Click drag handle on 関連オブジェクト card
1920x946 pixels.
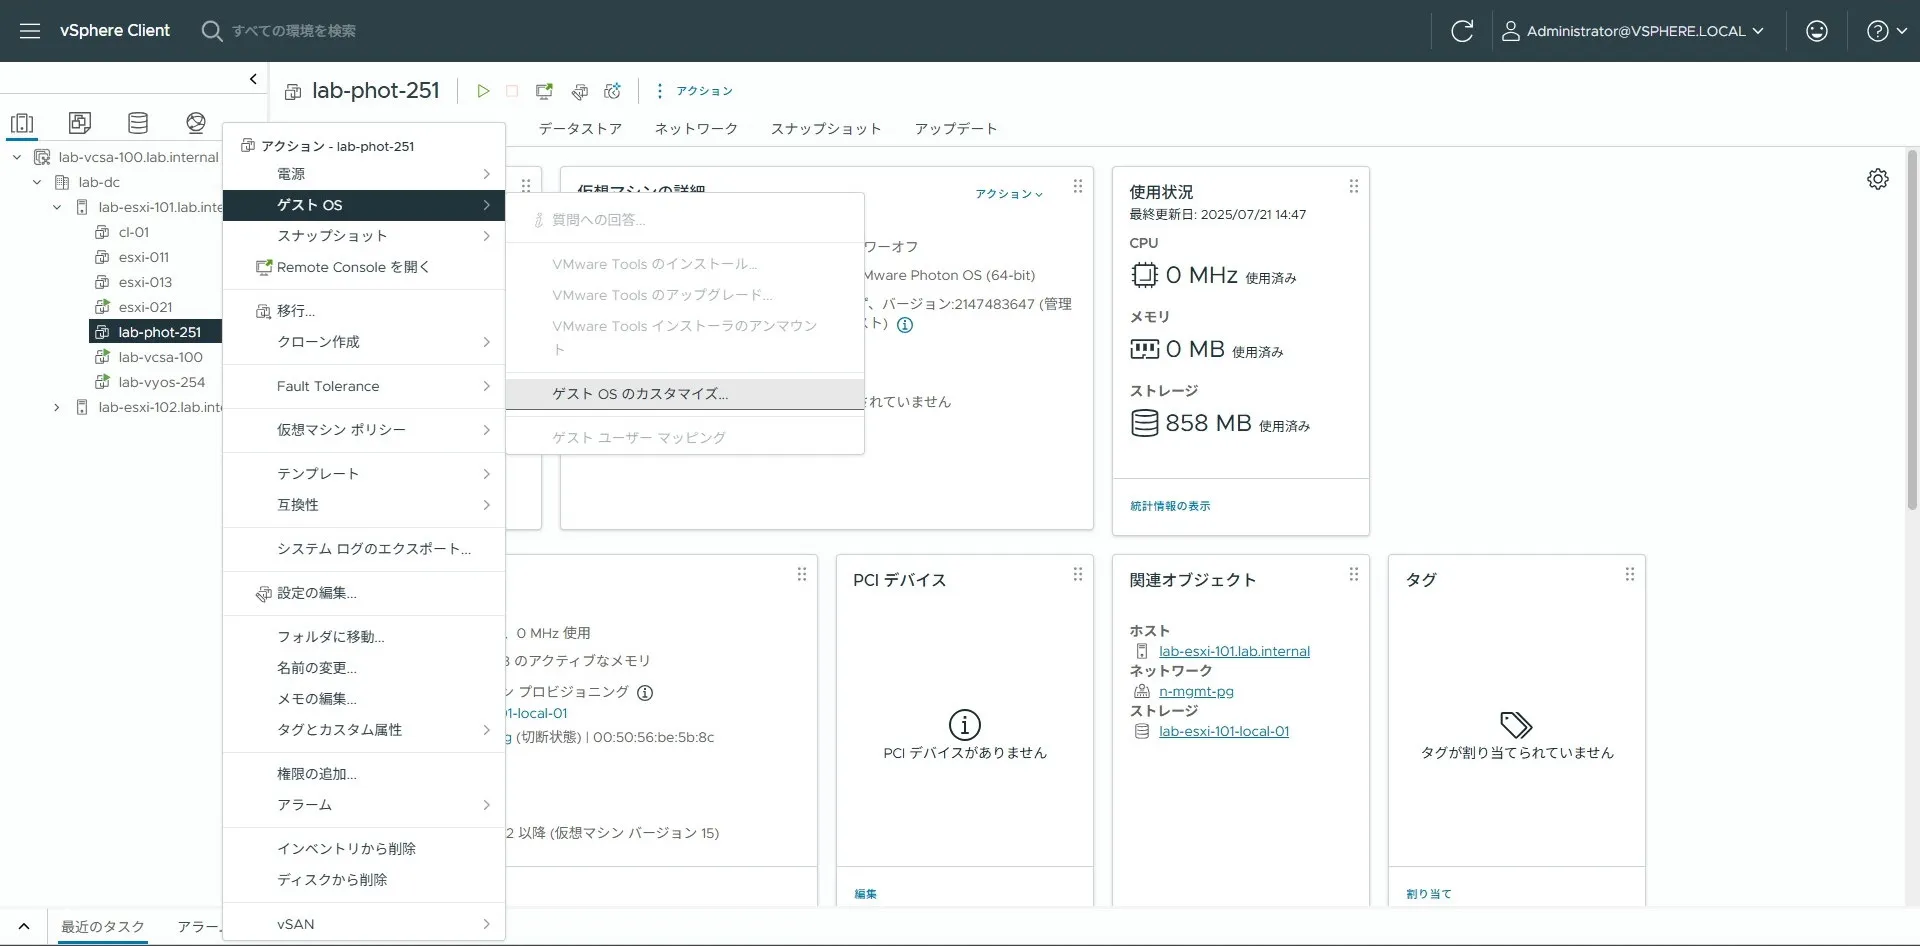tap(1353, 574)
